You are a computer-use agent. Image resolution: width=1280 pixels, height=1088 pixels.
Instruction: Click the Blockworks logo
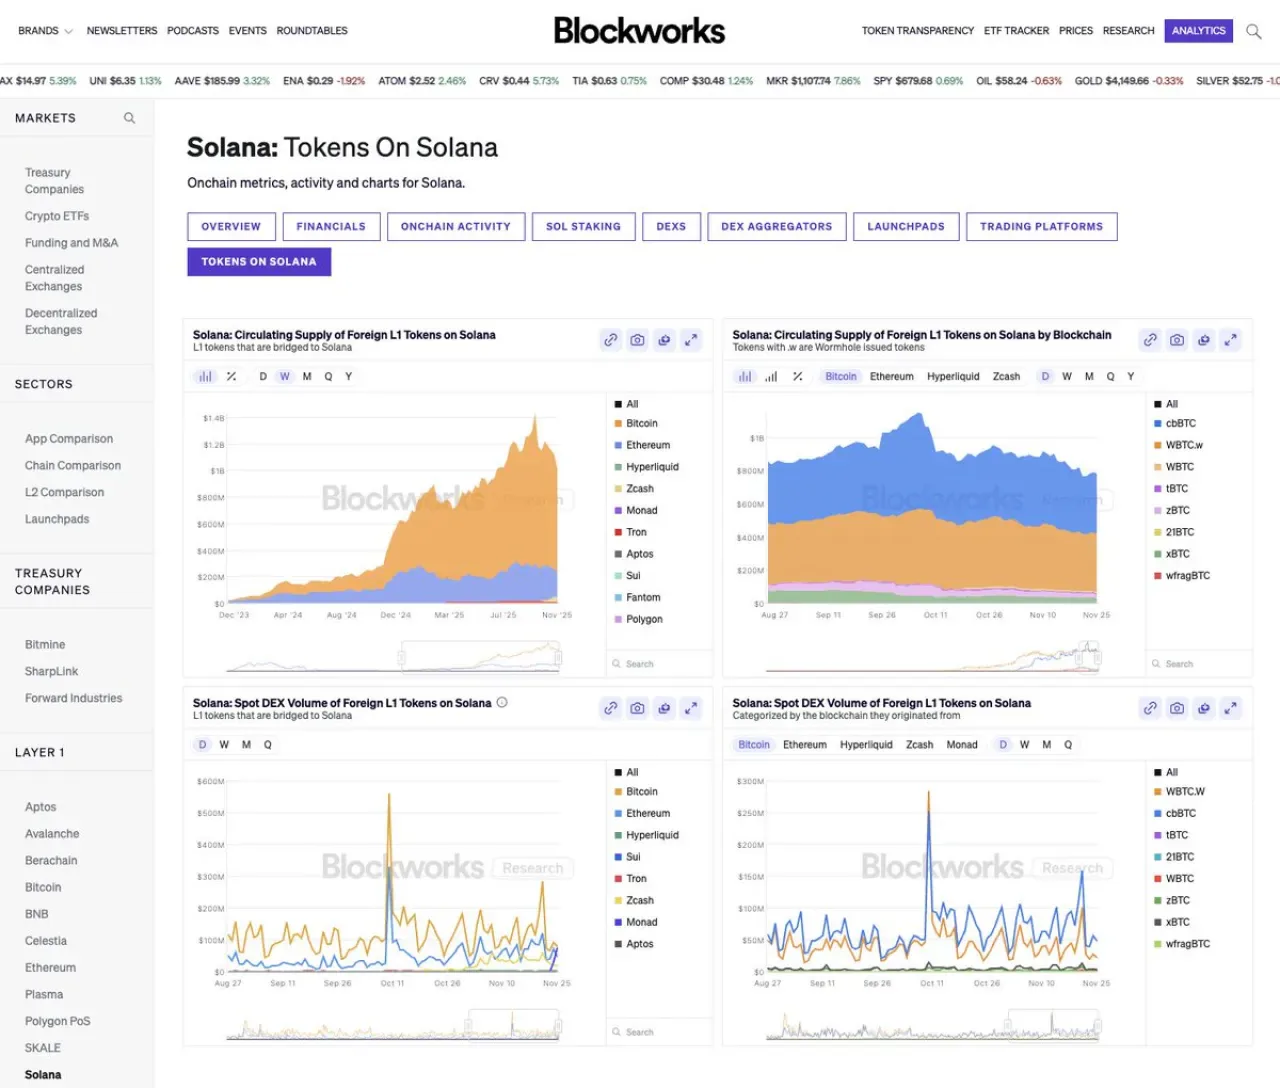639,30
